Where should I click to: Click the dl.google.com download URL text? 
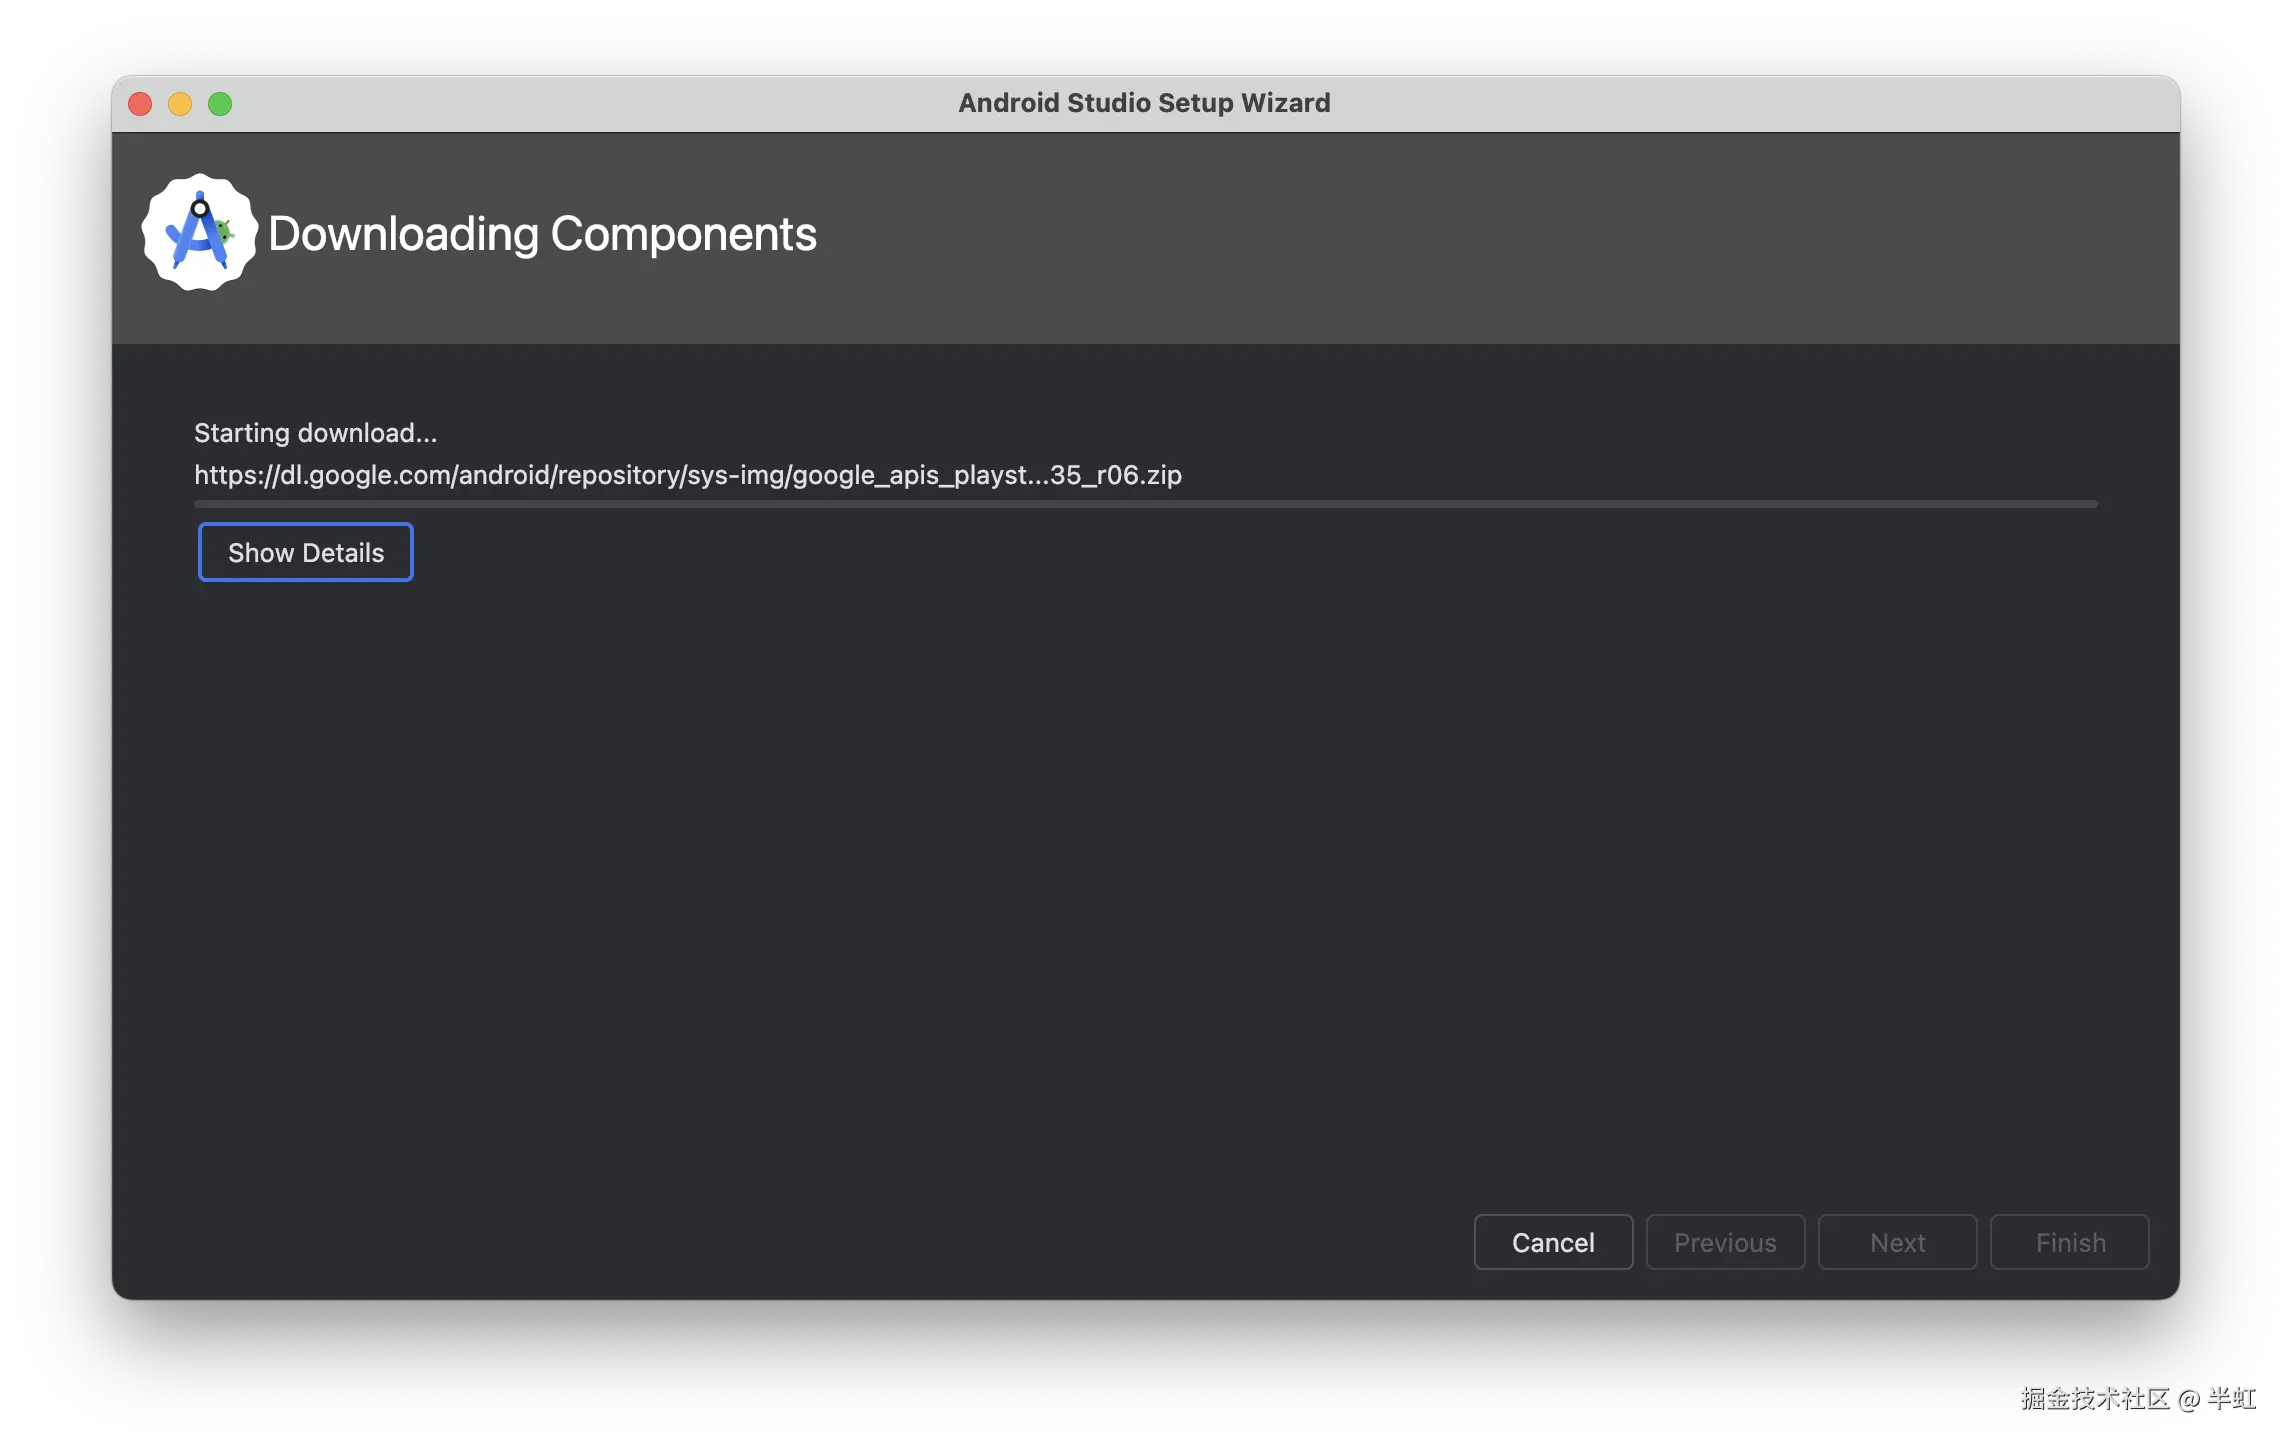[x=687, y=474]
